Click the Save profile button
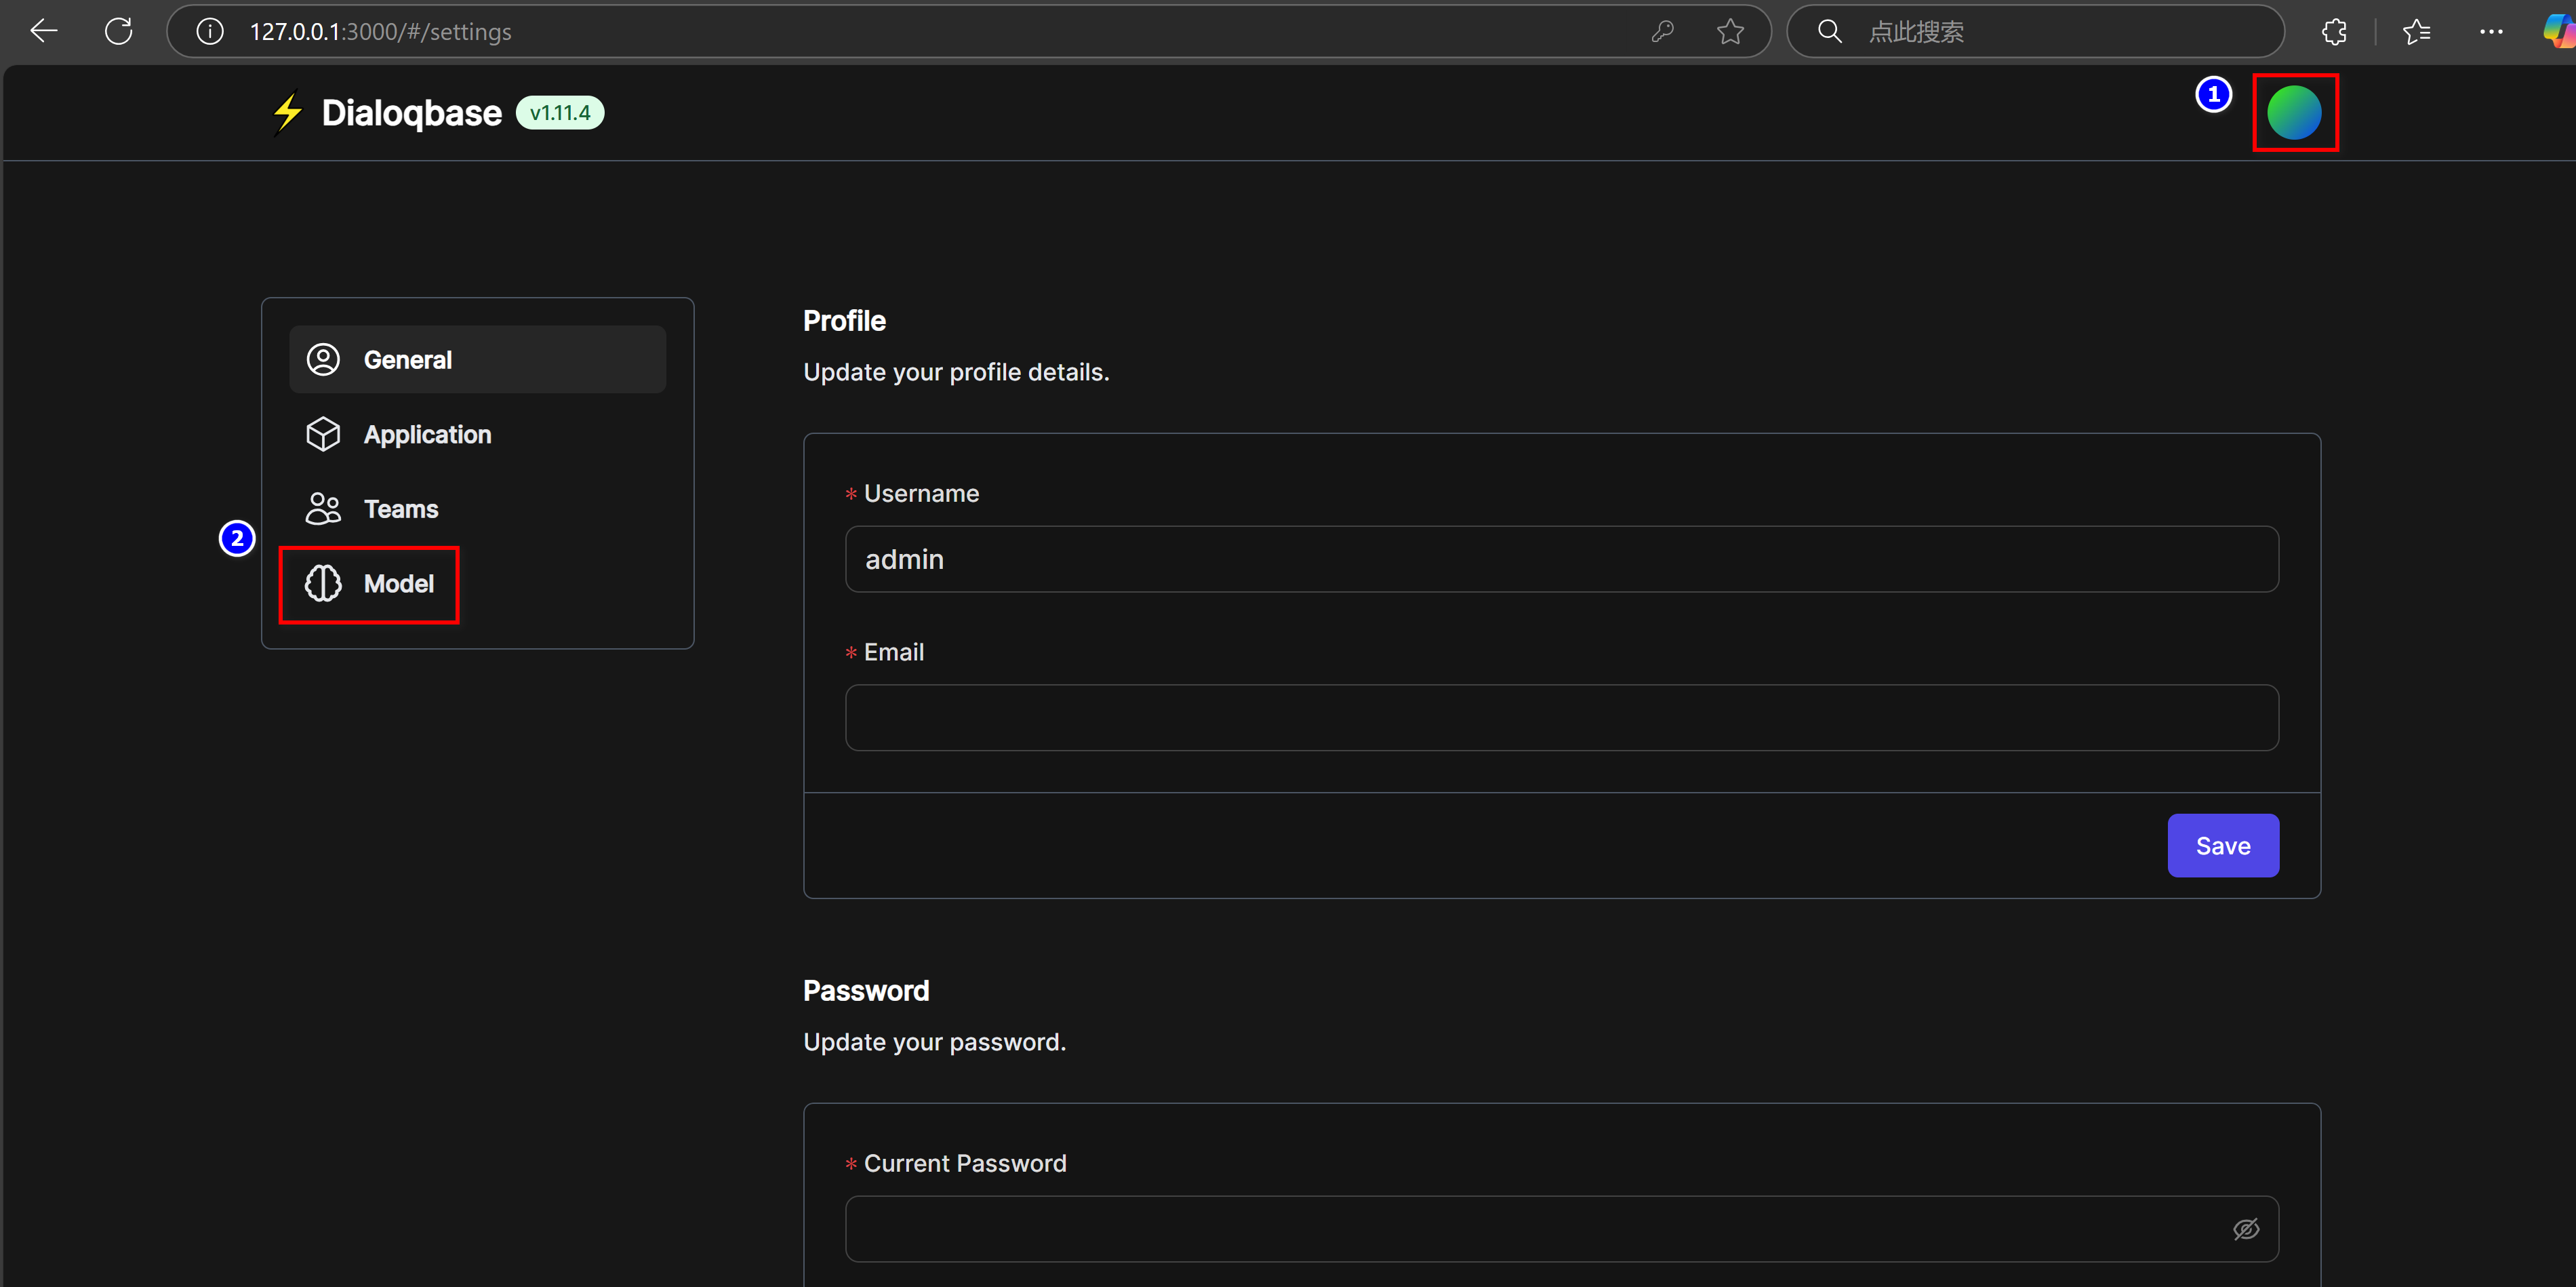Viewport: 2576px width, 1287px height. click(2222, 845)
